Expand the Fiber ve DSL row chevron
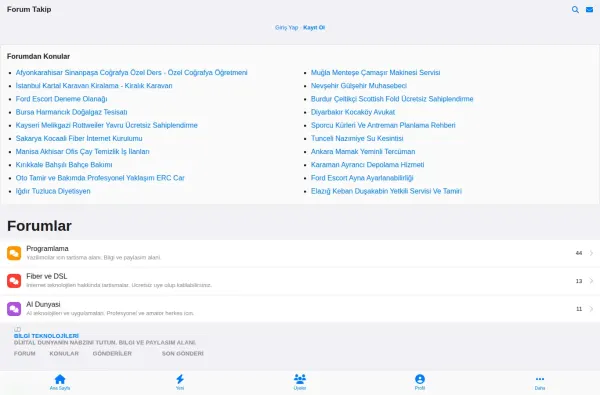Screen dimensions: 600x395 [x=591, y=281]
